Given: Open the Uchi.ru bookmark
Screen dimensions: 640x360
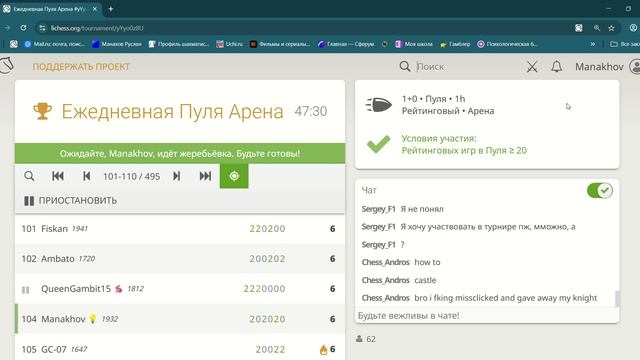Looking at the screenshot, I should 230,44.
